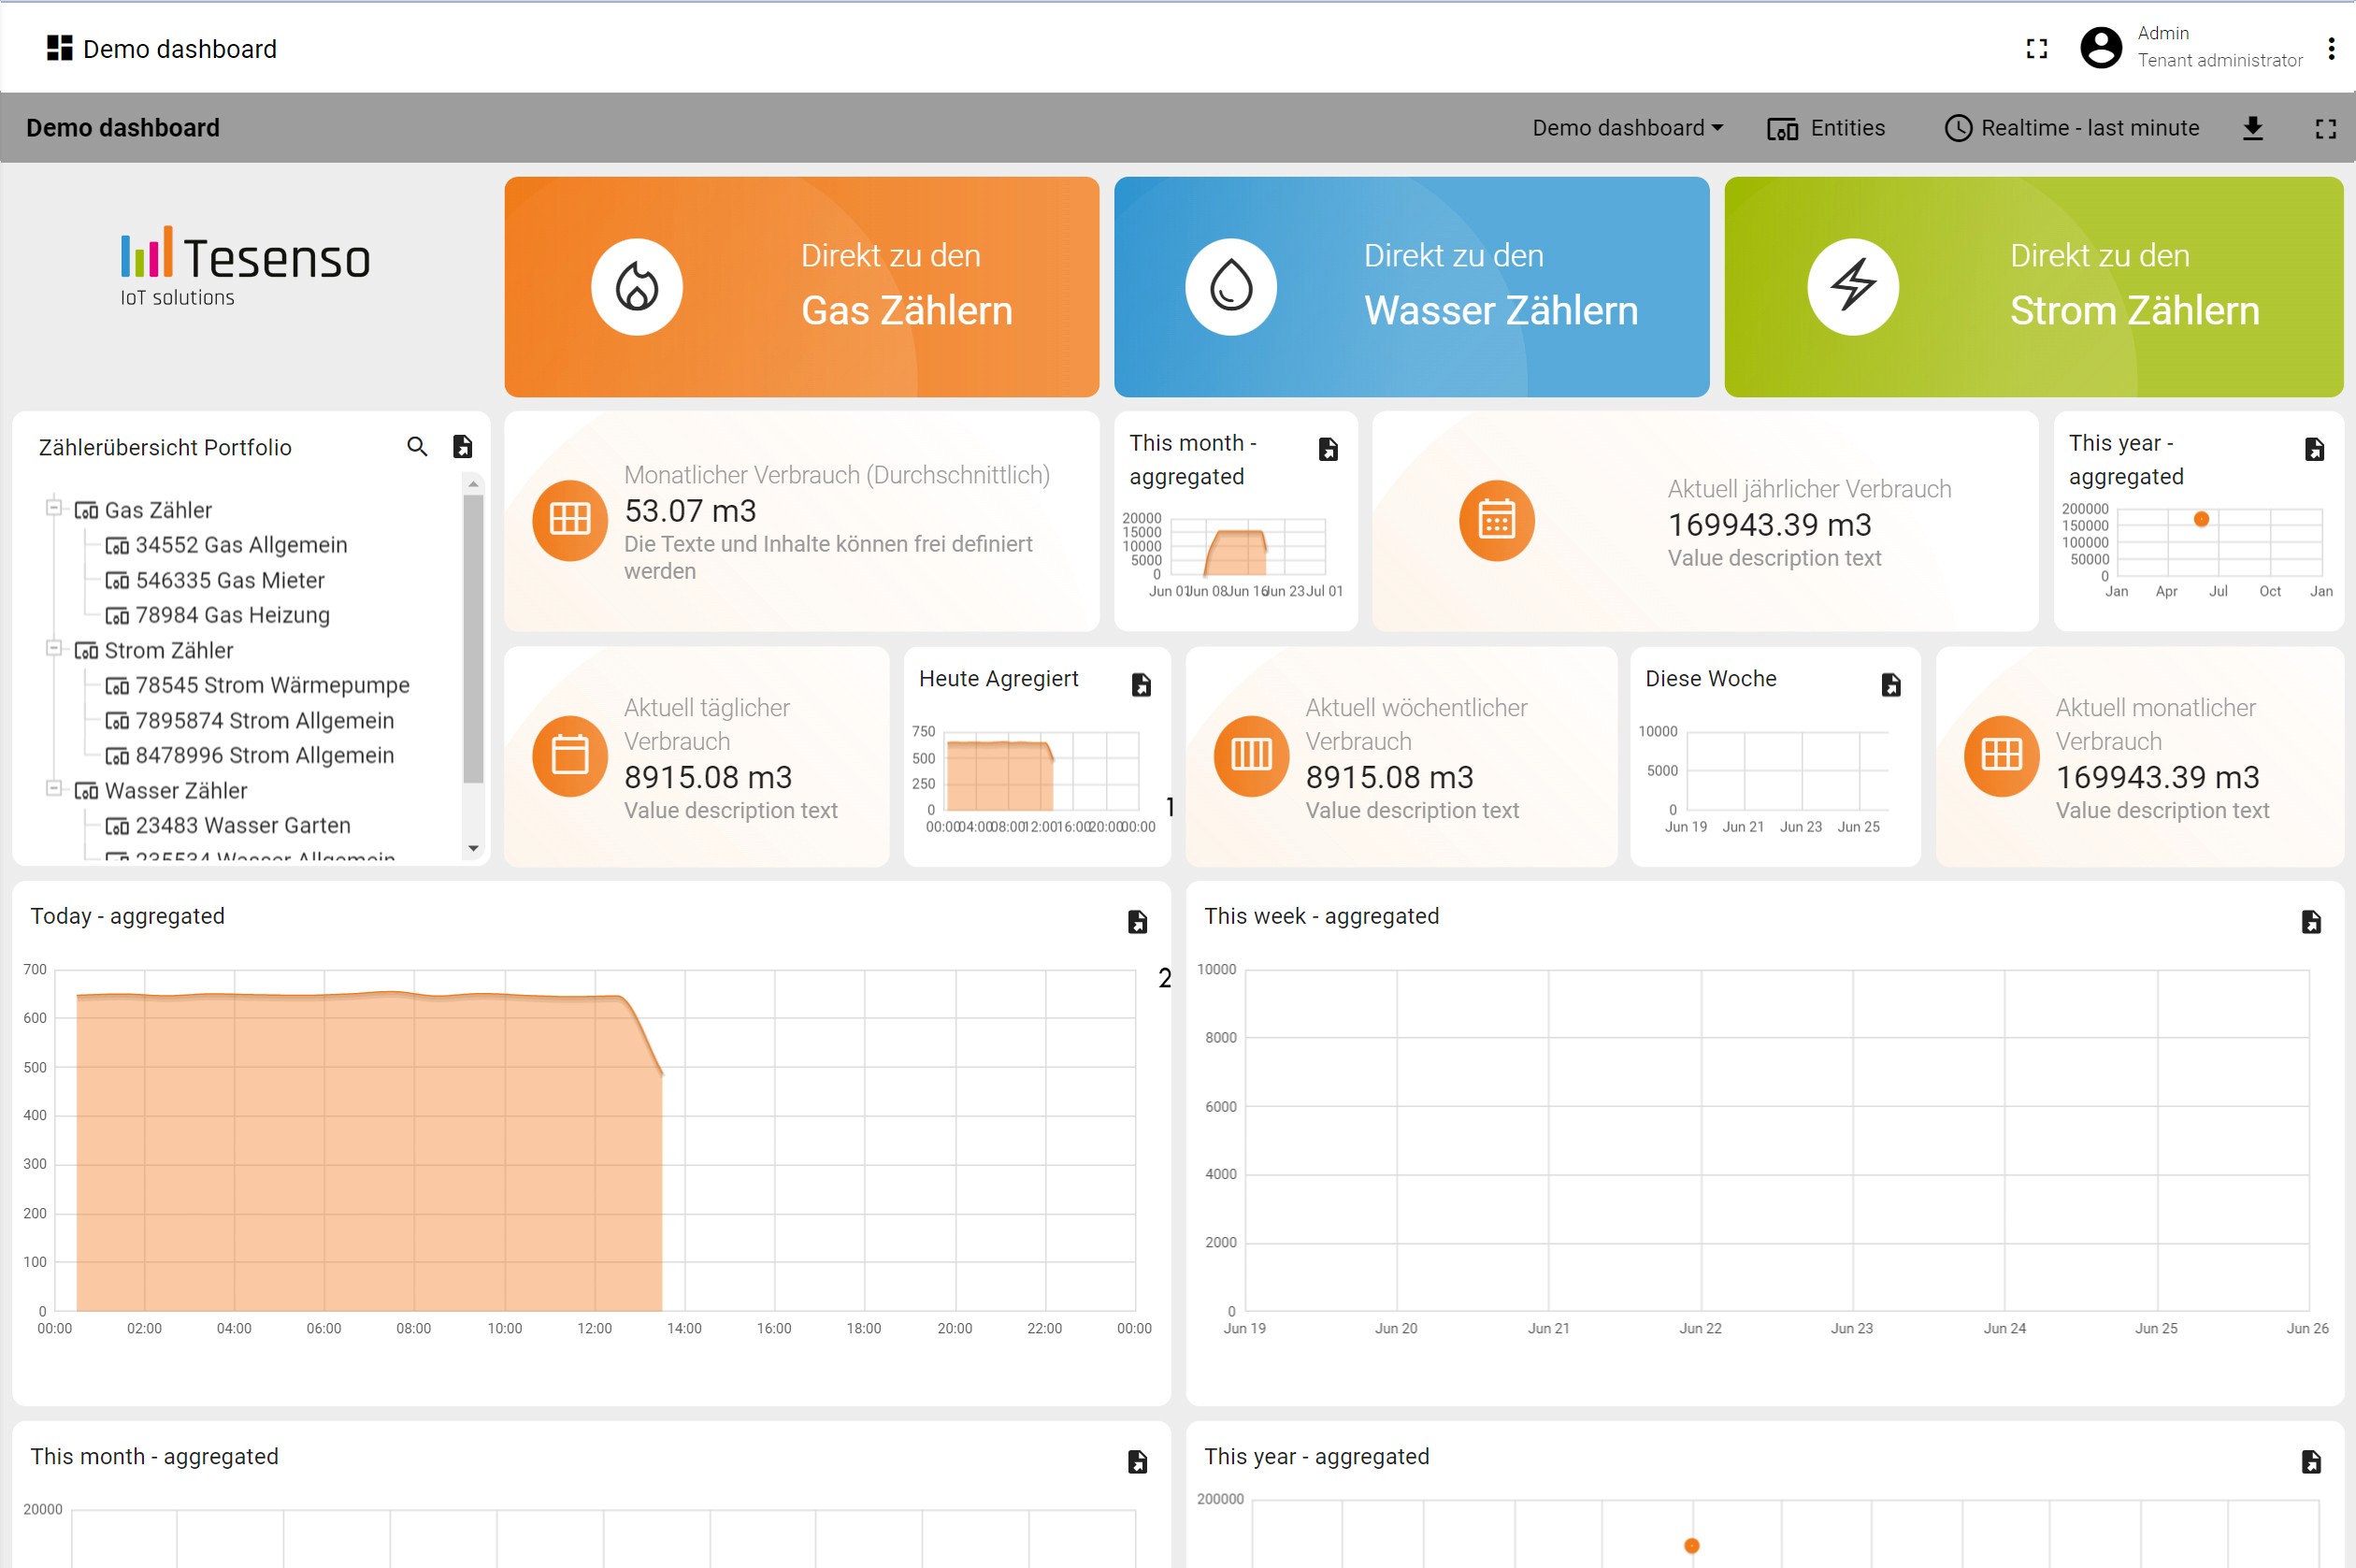Image resolution: width=2356 pixels, height=1568 pixels.
Task: Export Zählerübersicht Portfolio widget data
Action: click(462, 447)
